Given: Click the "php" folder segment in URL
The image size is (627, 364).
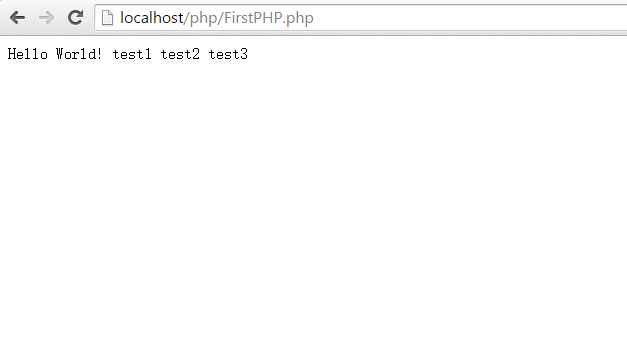Looking at the screenshot, I should tap(203, 18).
